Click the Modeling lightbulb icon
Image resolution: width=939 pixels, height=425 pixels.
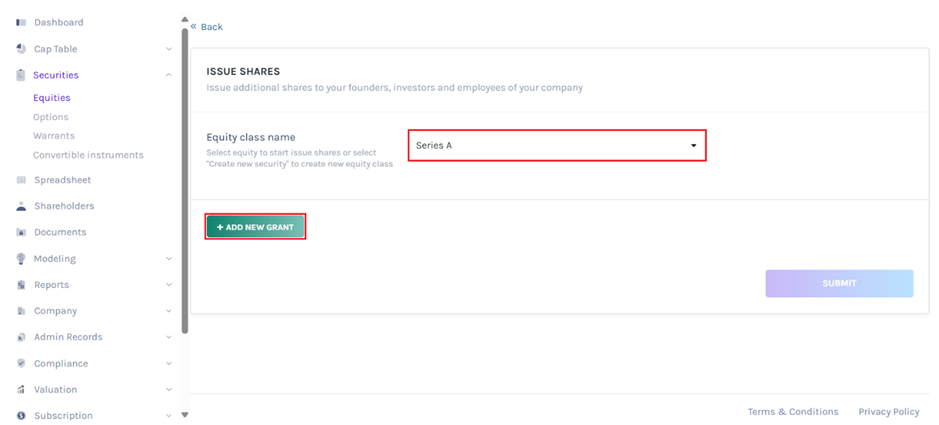coord(21,258)
